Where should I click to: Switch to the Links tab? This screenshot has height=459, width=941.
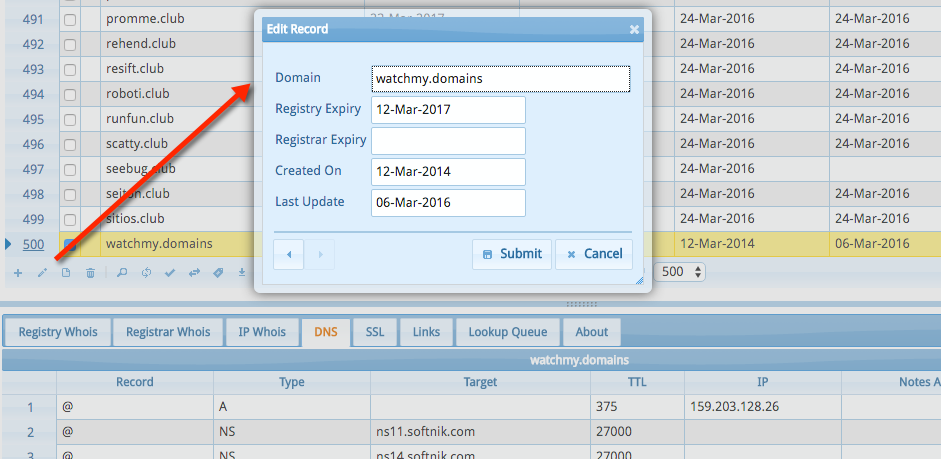[426, 332]
